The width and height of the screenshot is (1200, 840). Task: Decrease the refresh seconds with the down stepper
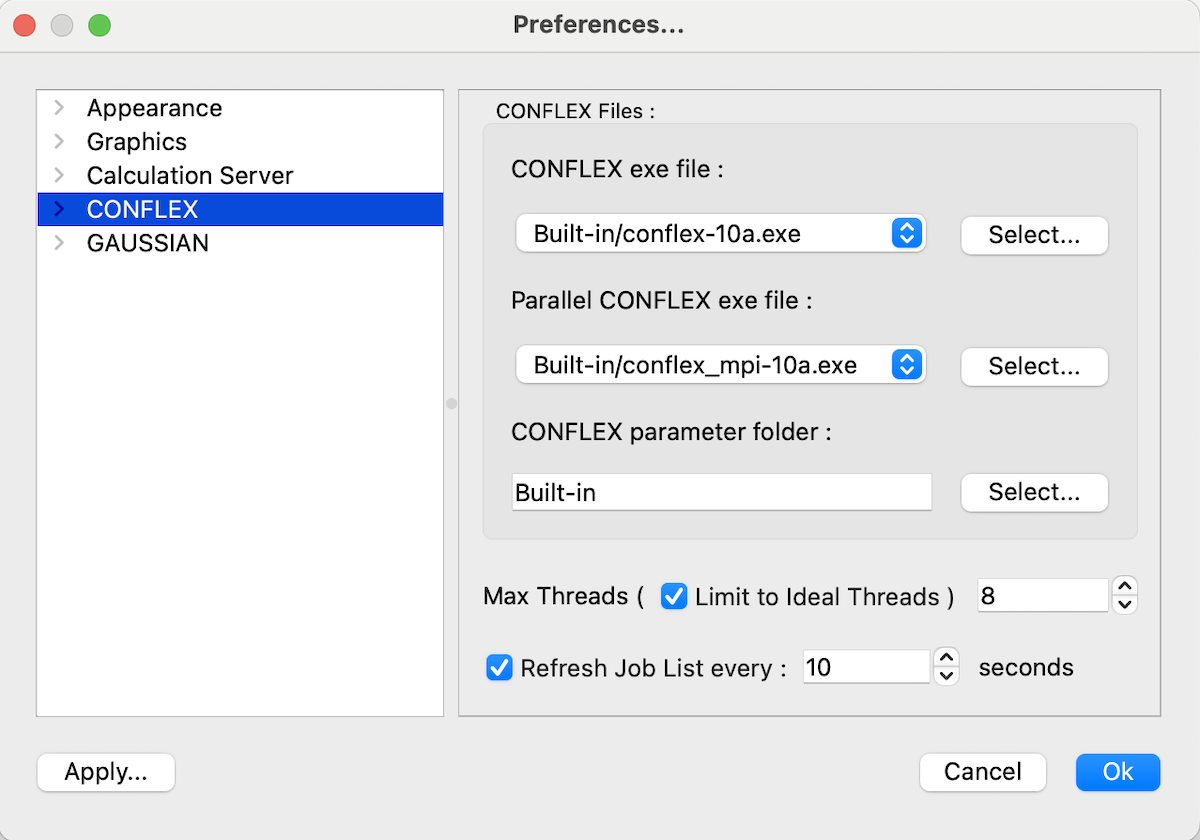(945, 674)
